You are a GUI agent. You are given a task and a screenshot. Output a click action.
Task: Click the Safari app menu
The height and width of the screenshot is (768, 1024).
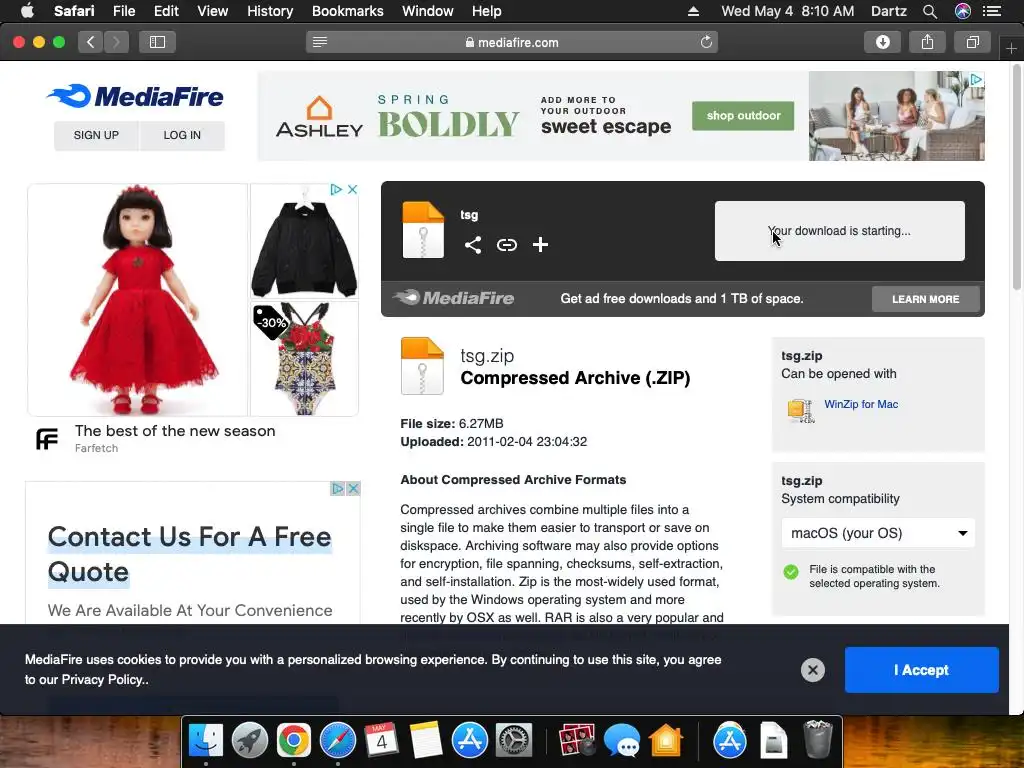click(74, 11)
